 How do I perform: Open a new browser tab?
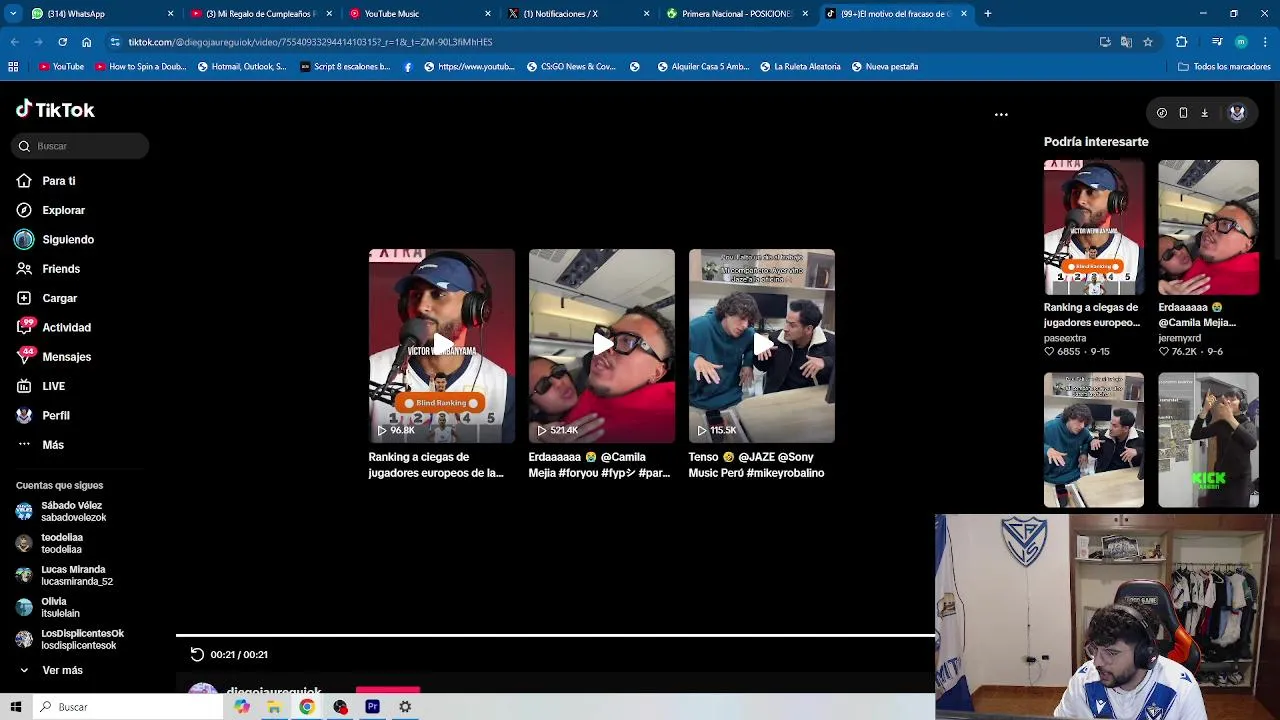[x=988, y=14]
